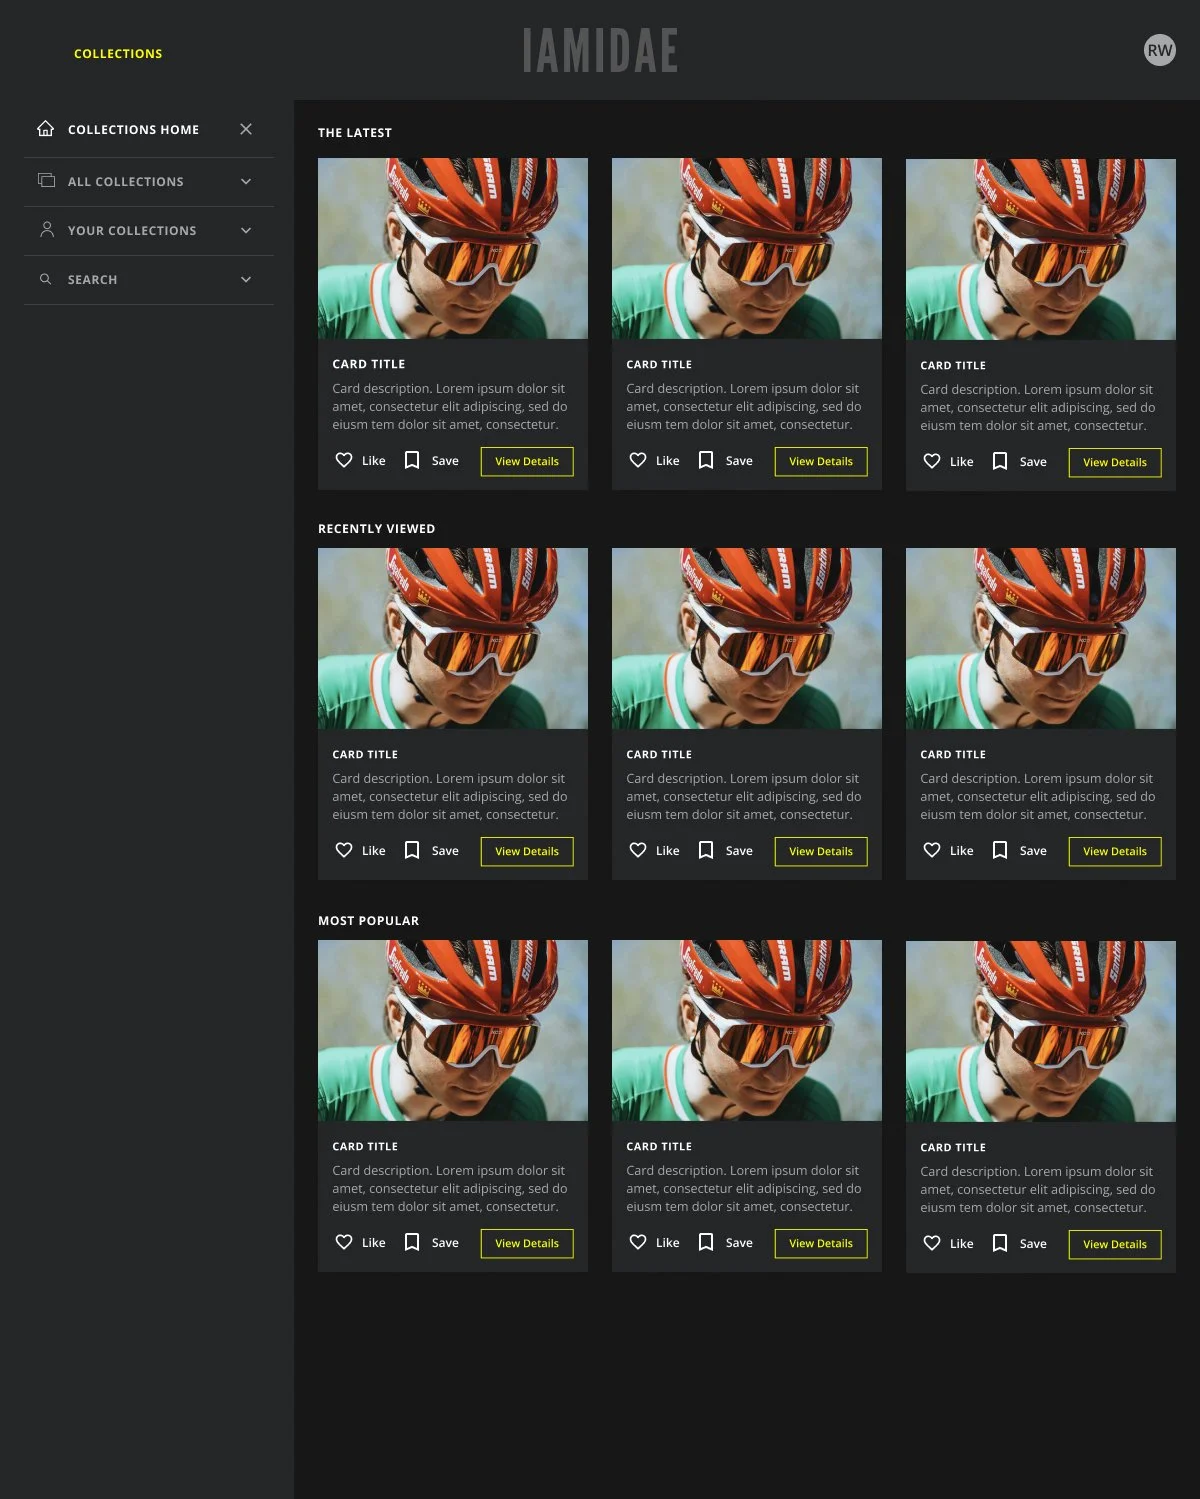
Task: Save the first card in The Latest
Action: click(431, 460)
